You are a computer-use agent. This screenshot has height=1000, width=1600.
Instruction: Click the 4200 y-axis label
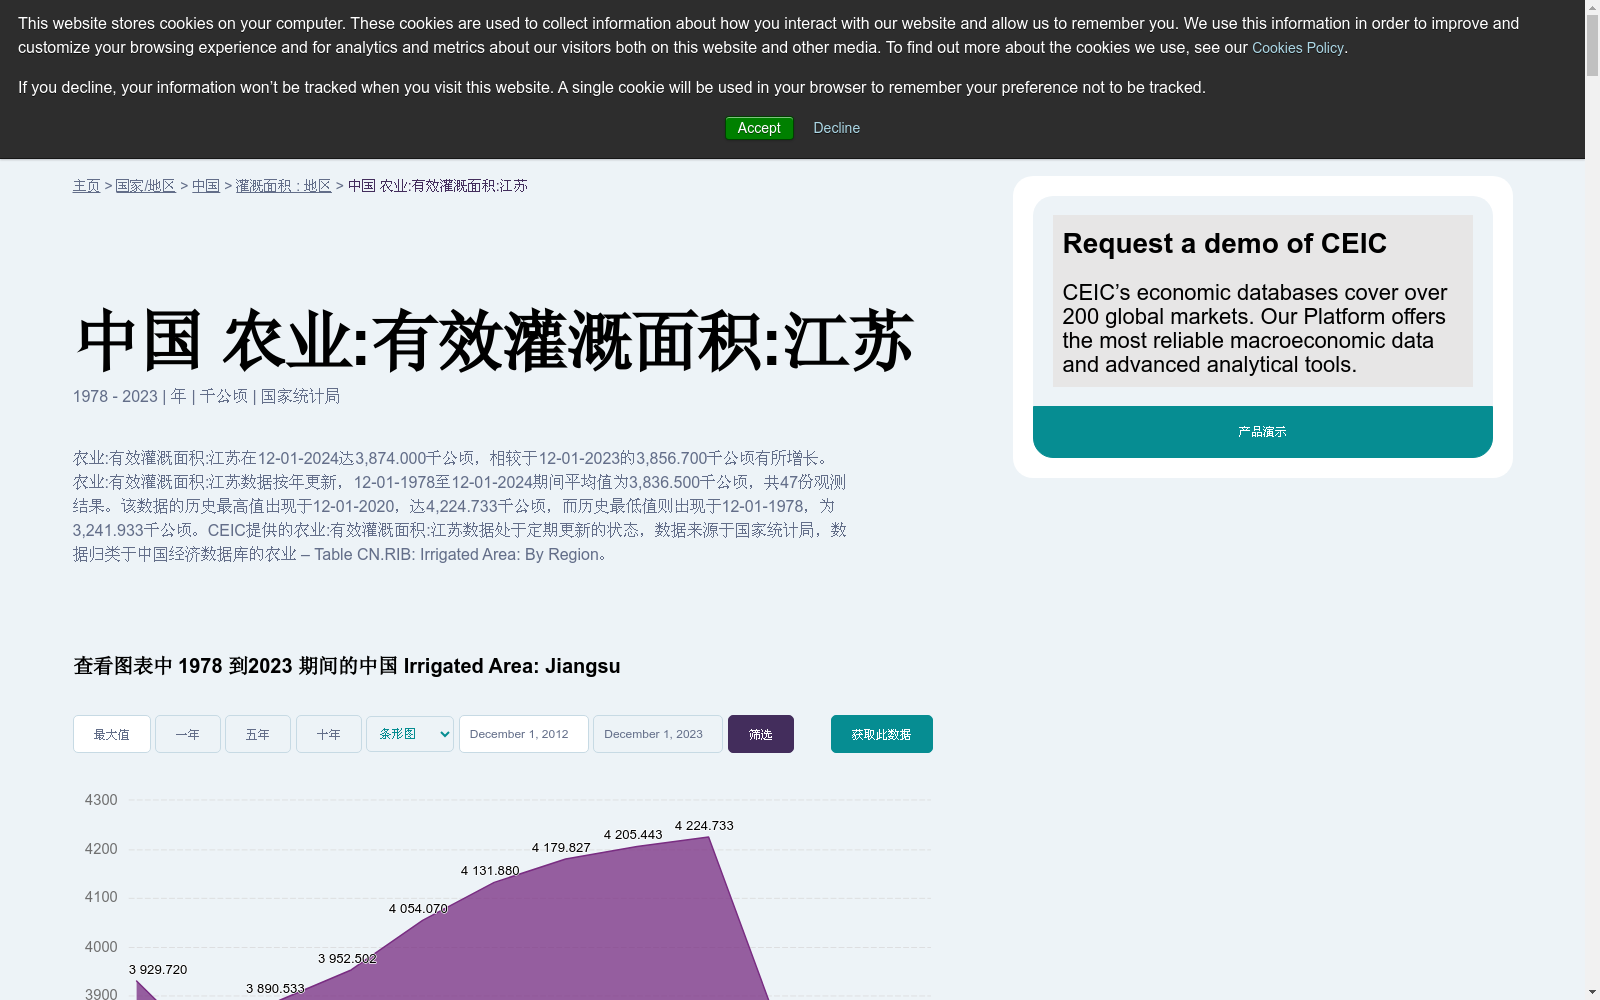coord(101,849)
